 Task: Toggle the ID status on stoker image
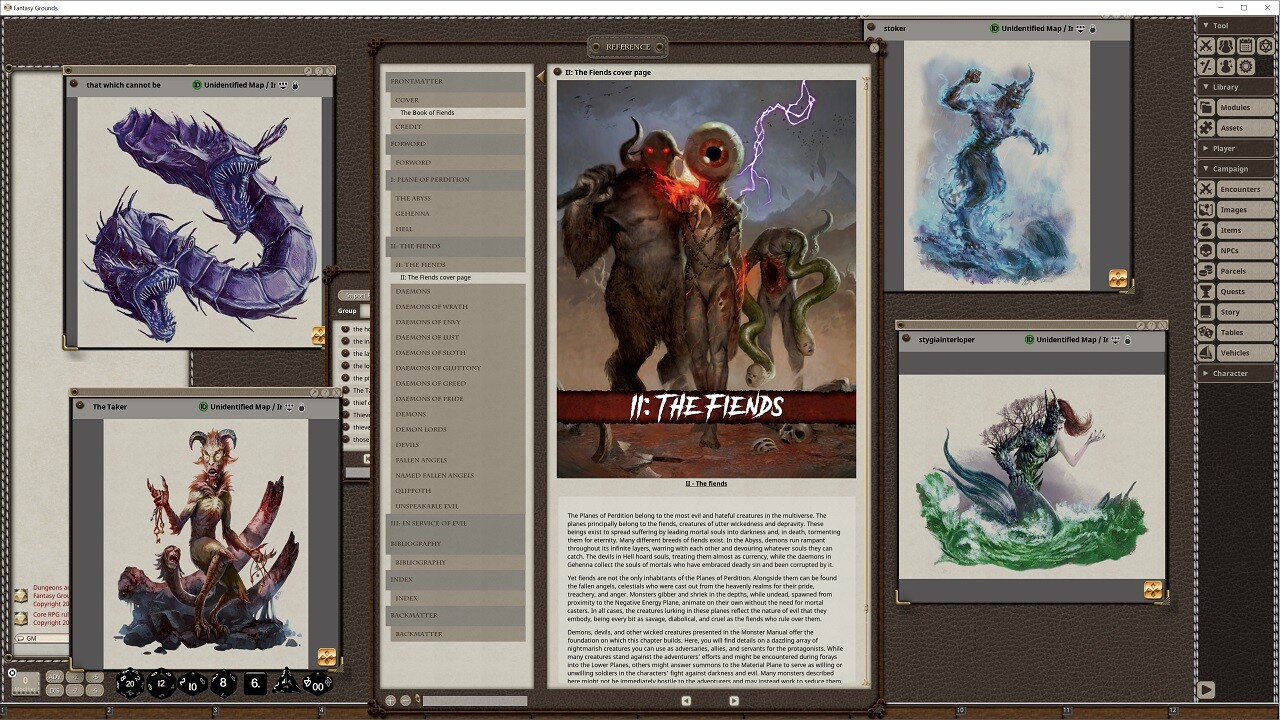tap(994, 28)
